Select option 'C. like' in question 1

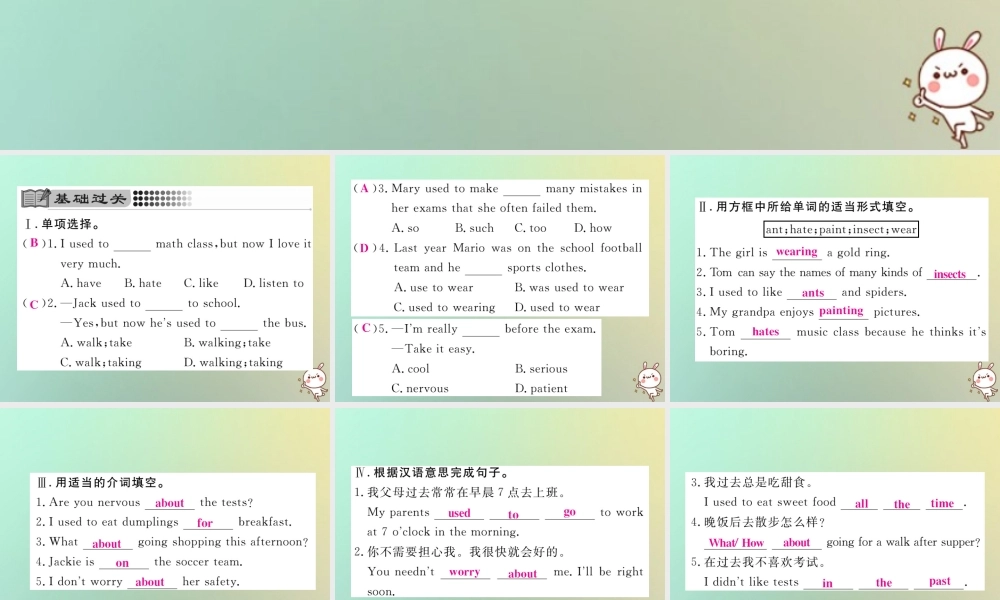tap(201, 283)
